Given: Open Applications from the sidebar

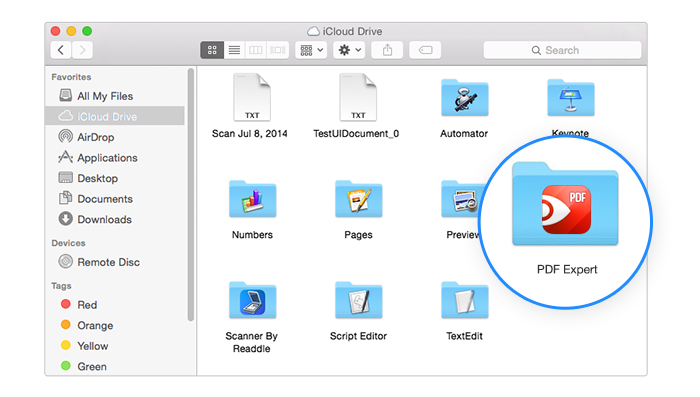Looking at the screenshot, I should 115,158.
